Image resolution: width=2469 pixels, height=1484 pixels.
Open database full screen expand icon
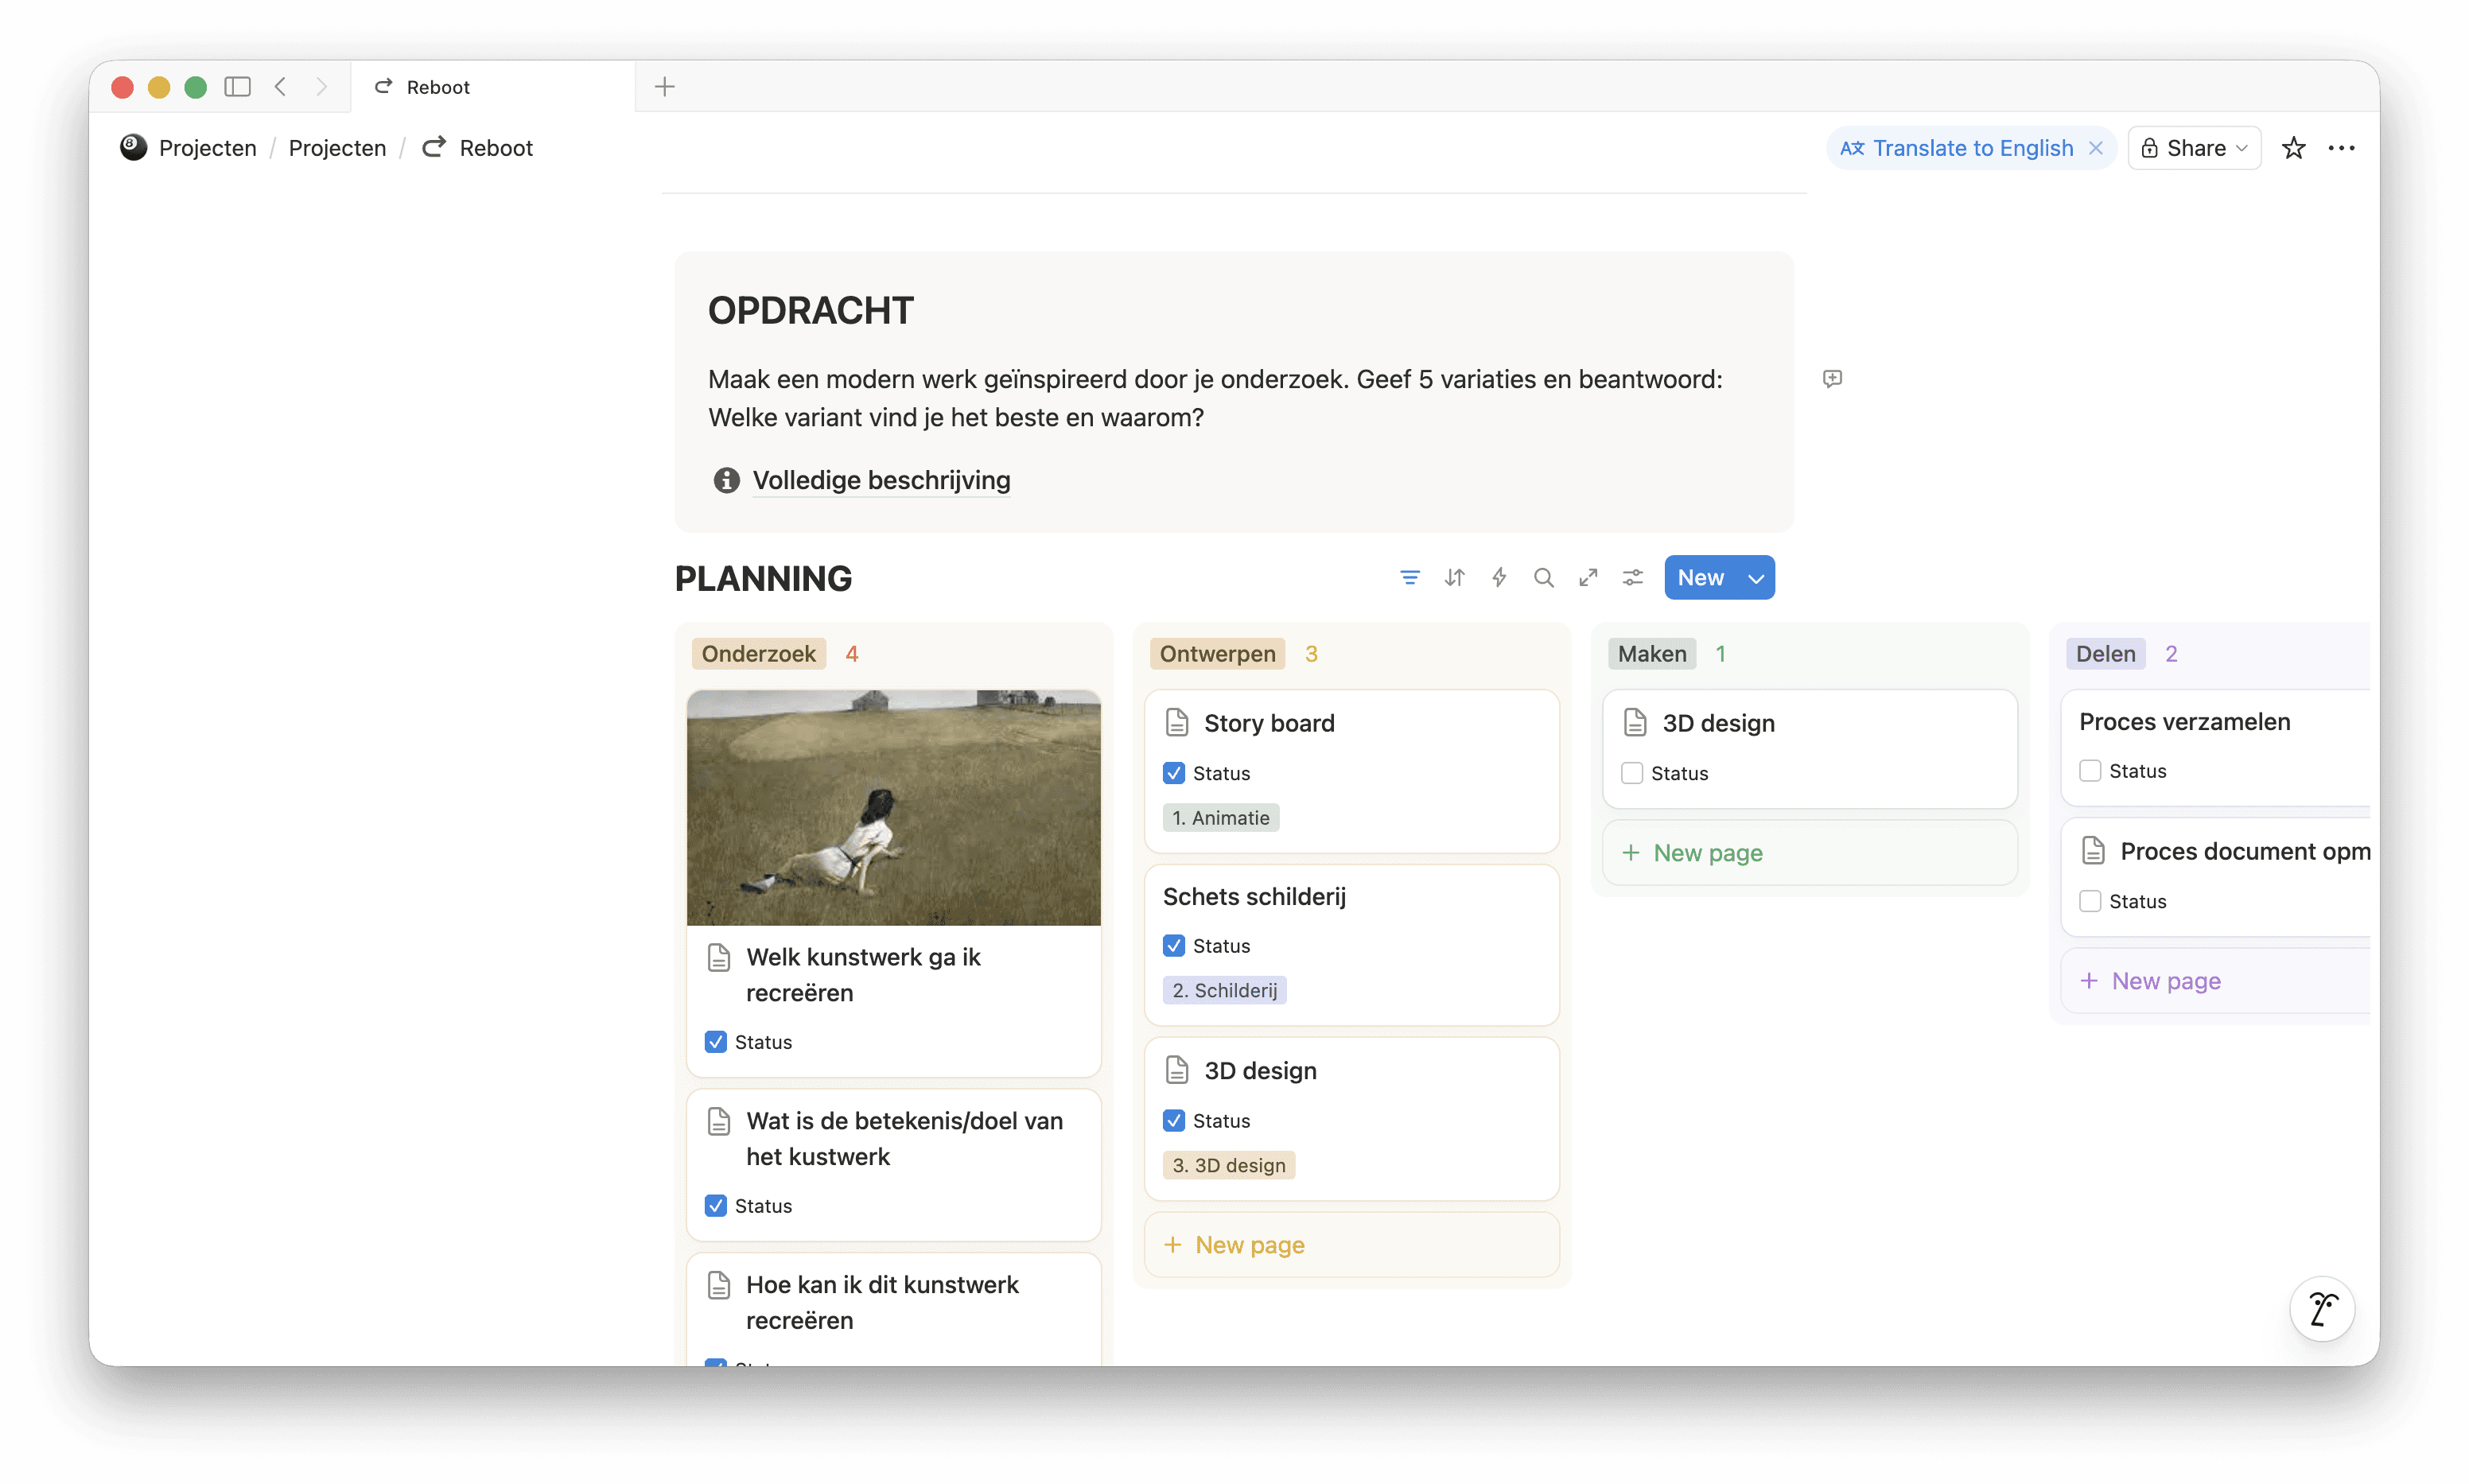[1588, 578]
